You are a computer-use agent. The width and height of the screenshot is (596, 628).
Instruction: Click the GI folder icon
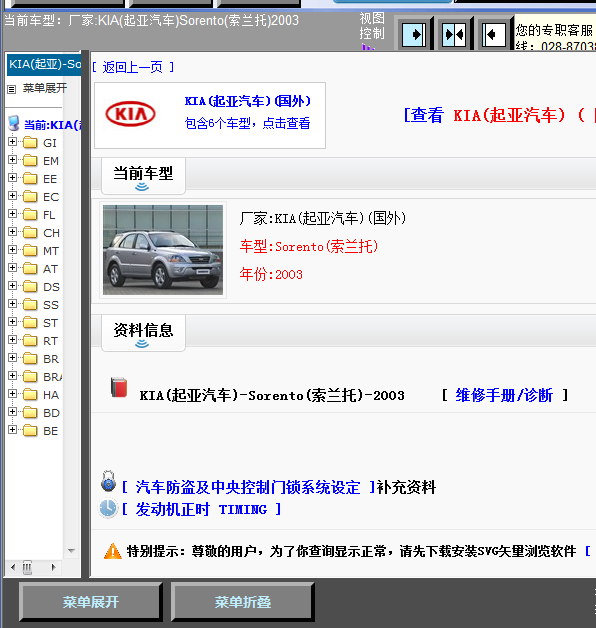click(30, 143)
